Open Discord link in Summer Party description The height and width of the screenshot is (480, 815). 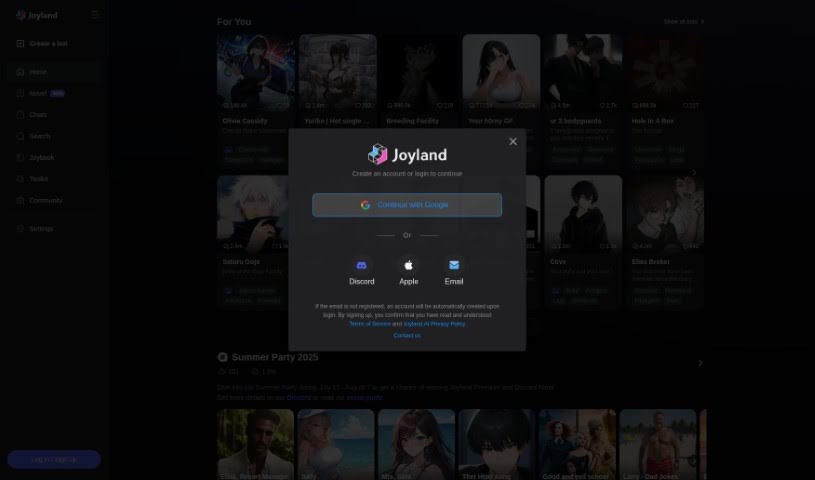(299, 397)
